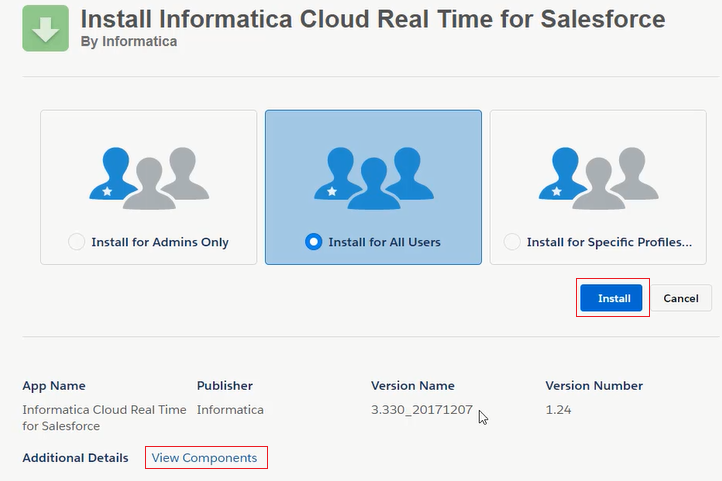Screen dimensions: 722x481
Task: Click the Install for Specific Profiles label
Action: [x=609, y=242]
